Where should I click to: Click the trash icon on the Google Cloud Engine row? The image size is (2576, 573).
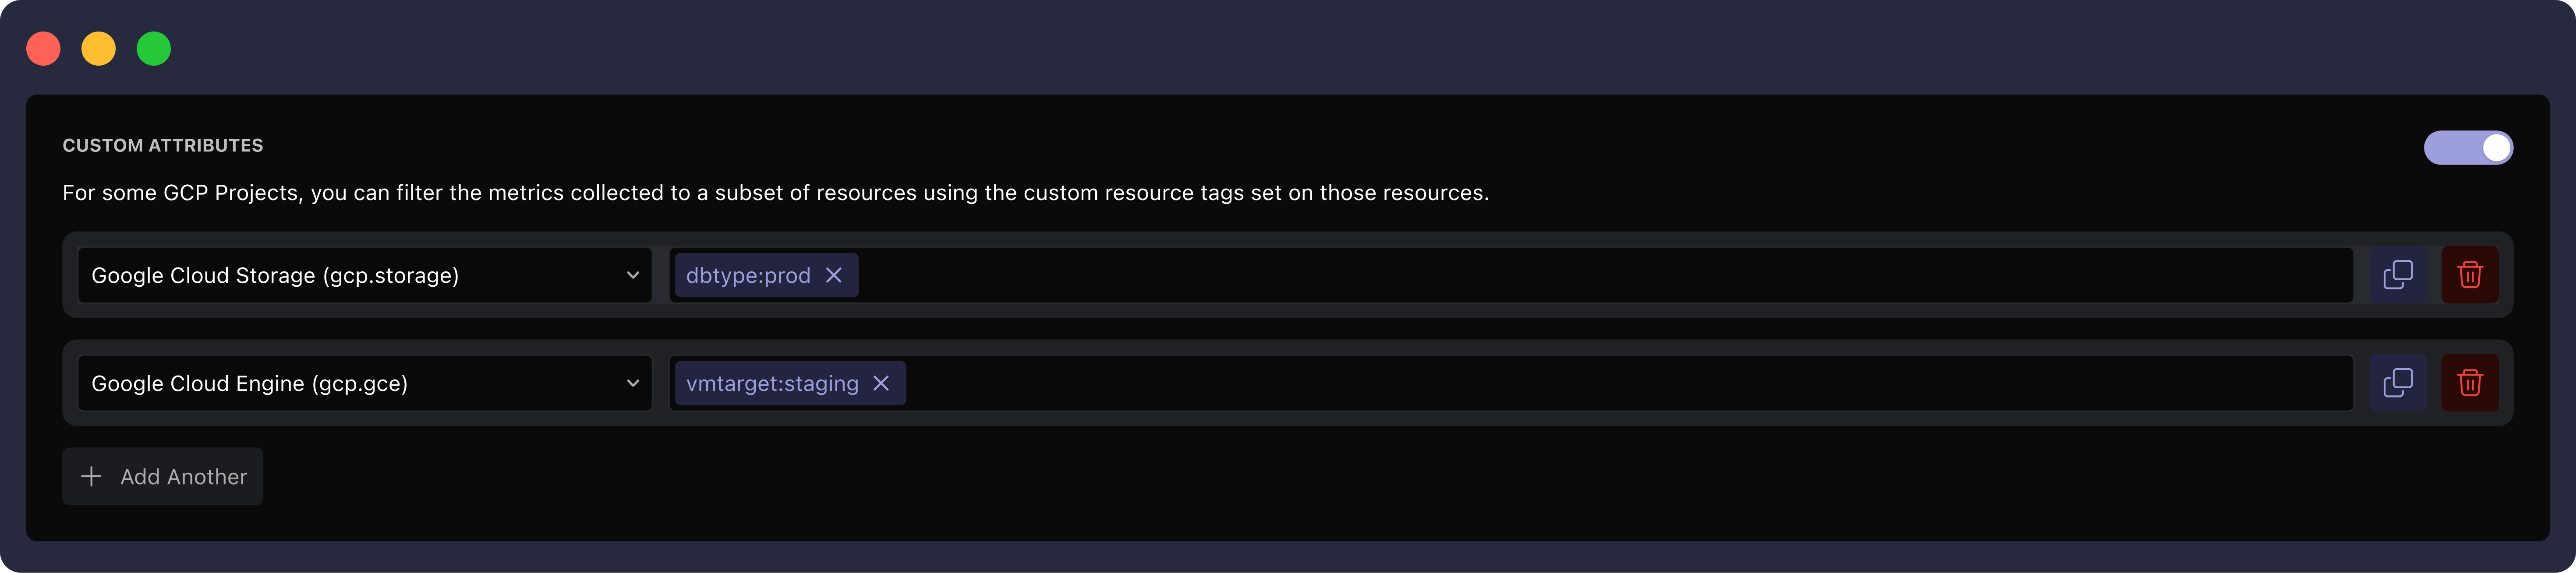coord(2470,382)
